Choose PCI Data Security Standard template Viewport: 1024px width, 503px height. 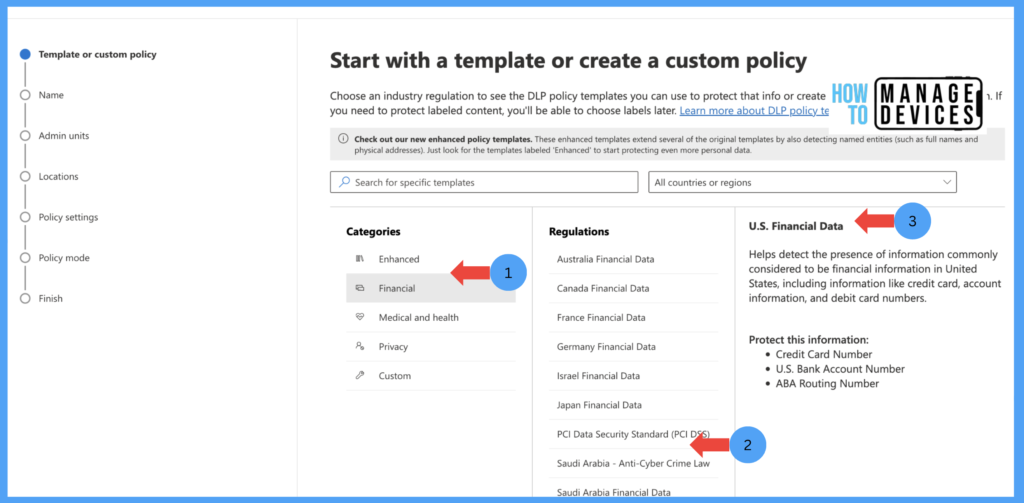point(630,434)
